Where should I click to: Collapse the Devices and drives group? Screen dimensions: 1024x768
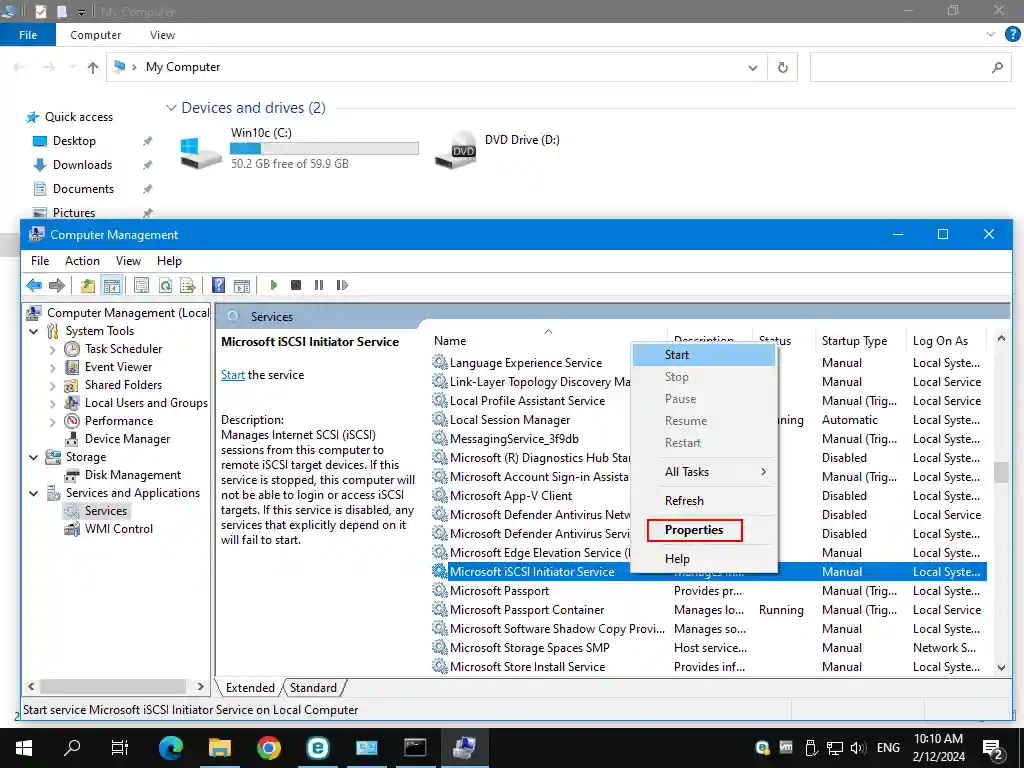(171, 108)
